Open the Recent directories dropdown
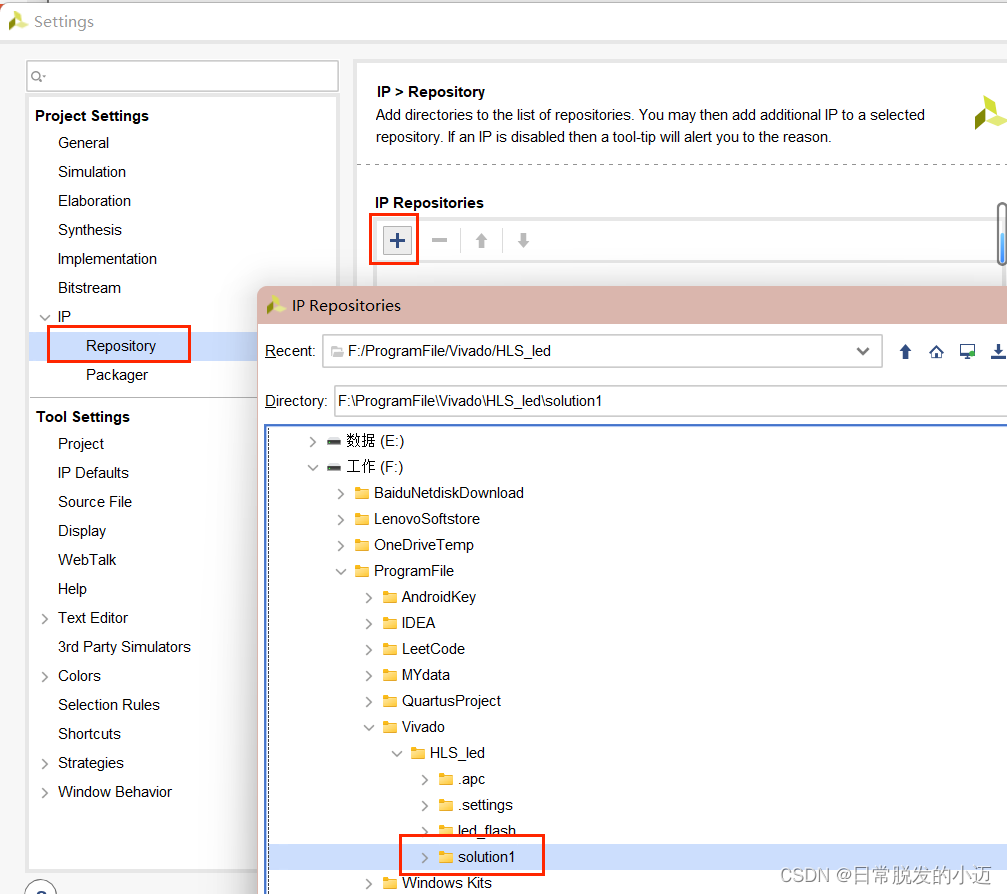The height and width of the screenshot is (894, 1007). click(x=863, y=351)
